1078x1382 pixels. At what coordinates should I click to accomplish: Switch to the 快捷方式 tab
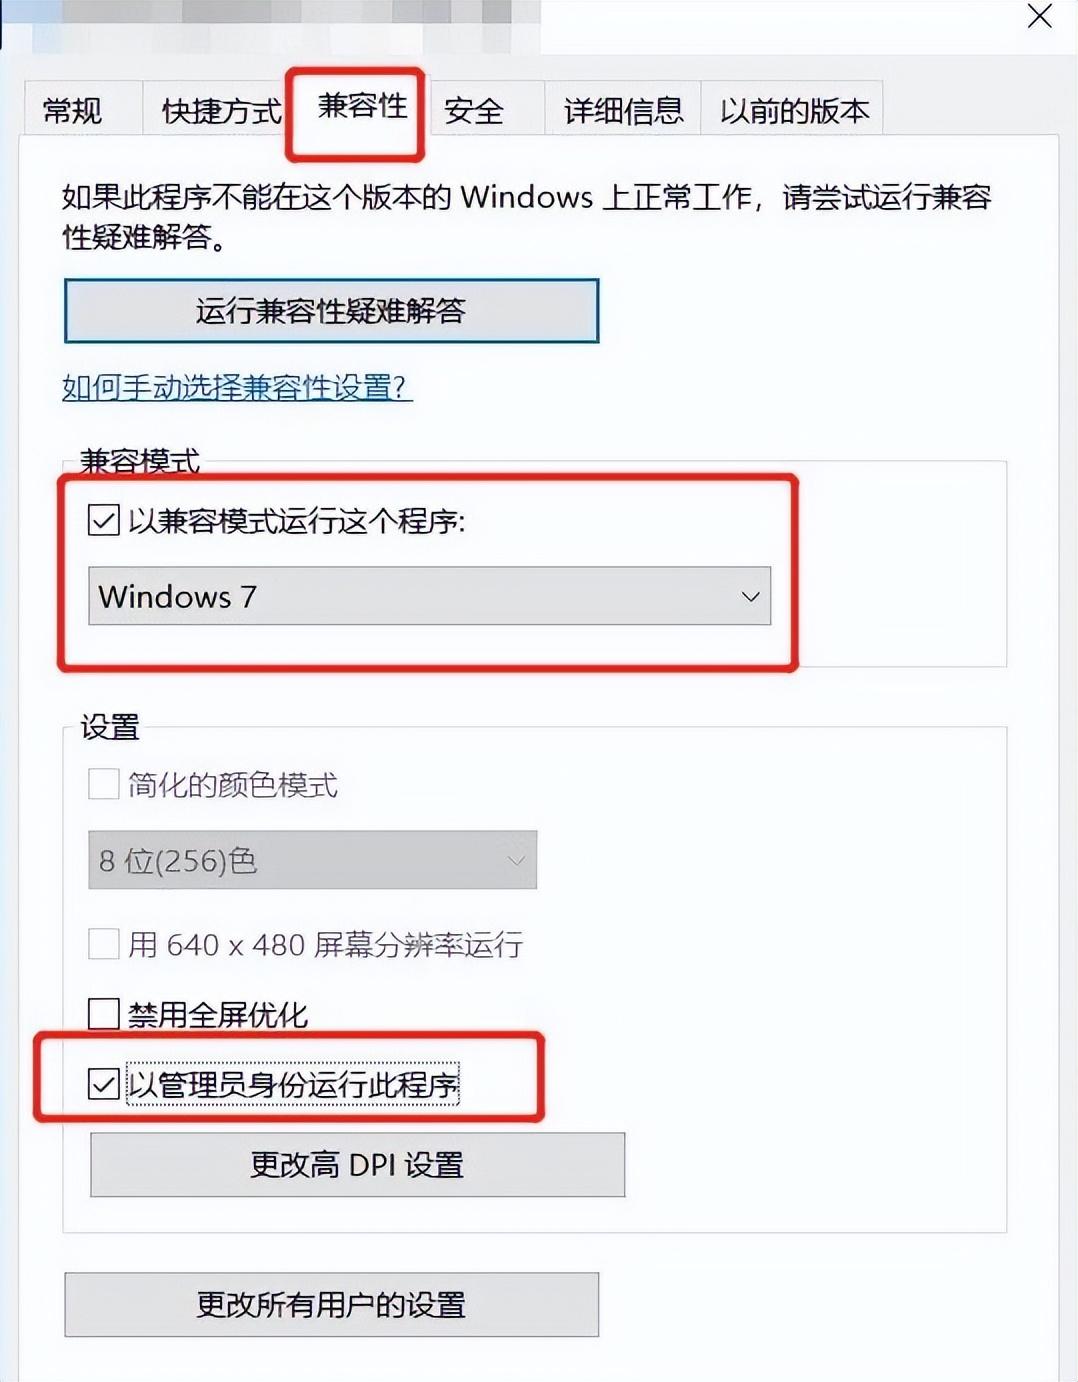[221, 110]
